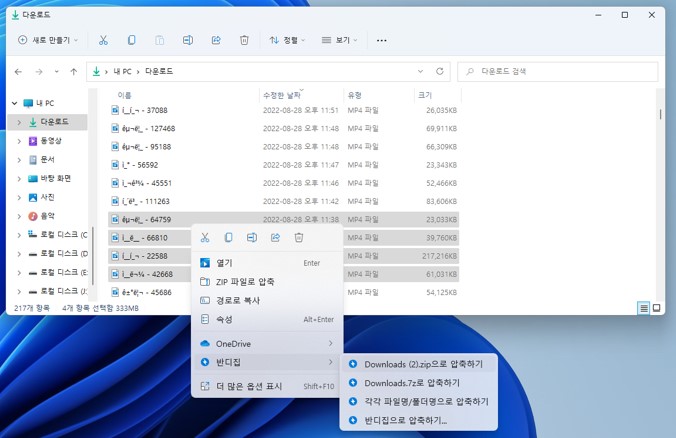Click the Cut icon in the Explorer toolbar
This screenshot has width=676, height=438.
point(103,40)
